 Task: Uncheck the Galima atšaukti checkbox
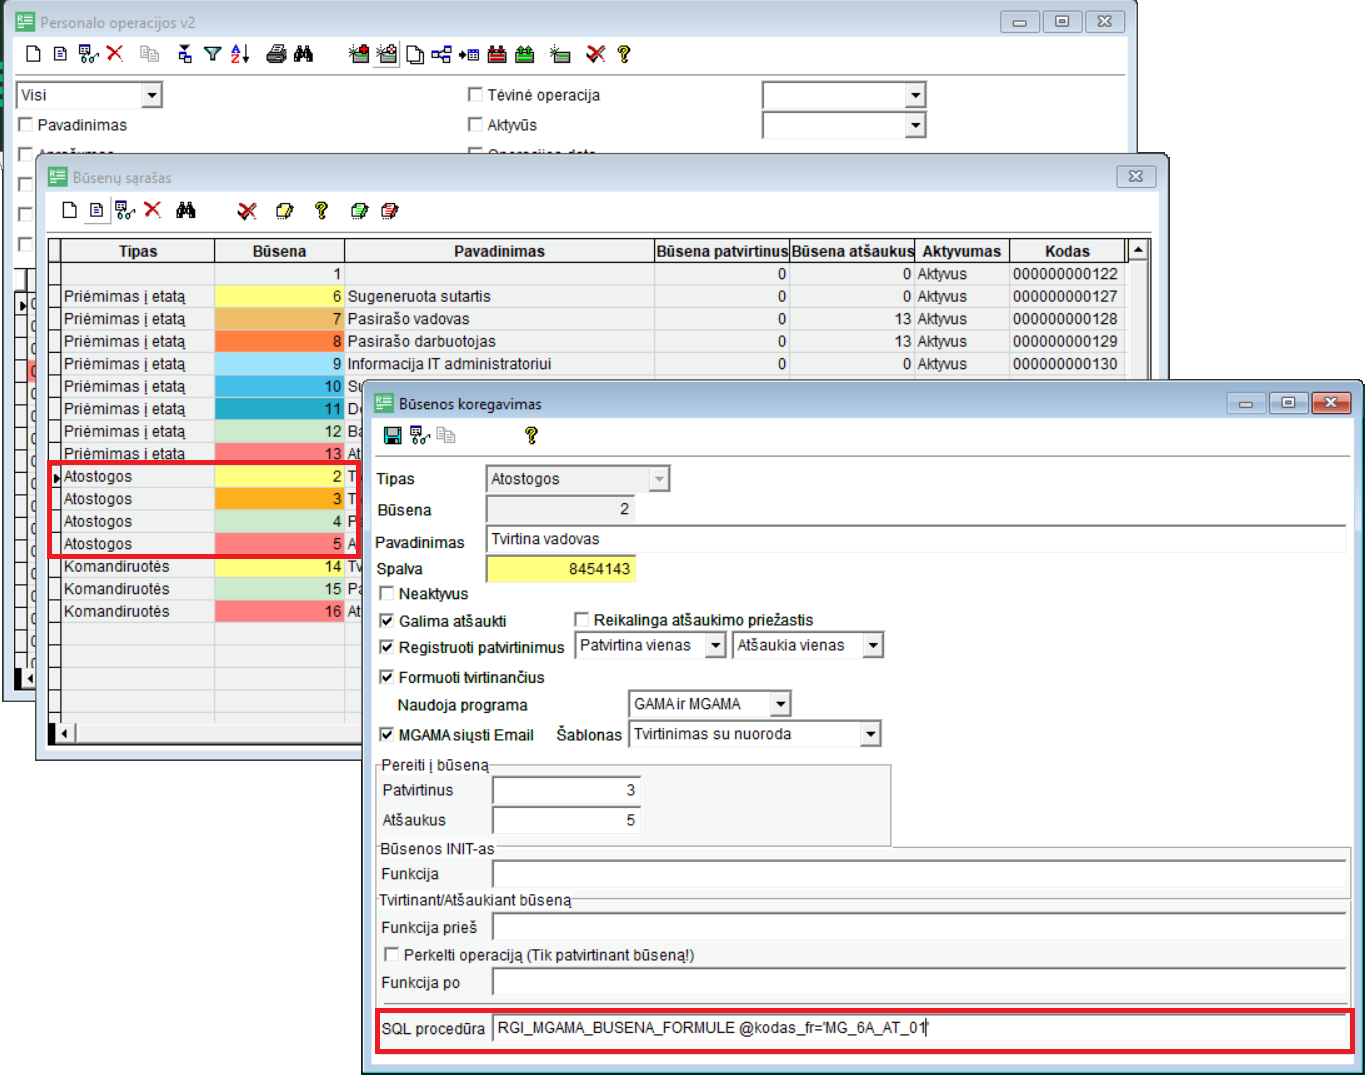click(387, 621)
